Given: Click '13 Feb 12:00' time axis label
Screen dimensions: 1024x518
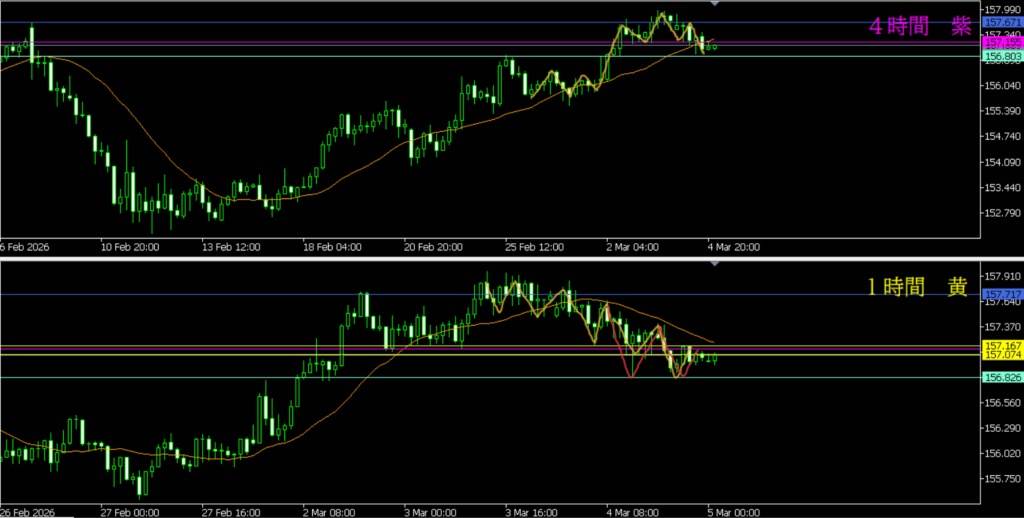Looking at the screenshot, I should (x=231, y=247).
